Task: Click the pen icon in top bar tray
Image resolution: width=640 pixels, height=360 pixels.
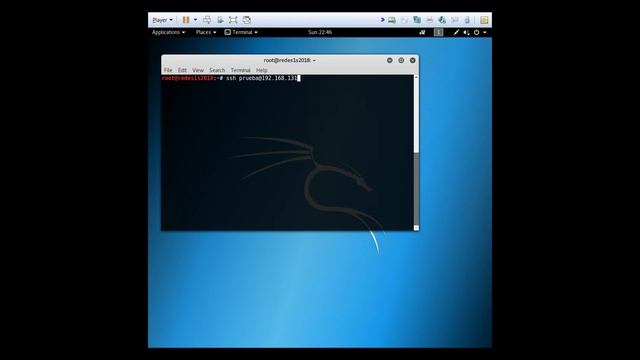Action: (x=456, y=32)
